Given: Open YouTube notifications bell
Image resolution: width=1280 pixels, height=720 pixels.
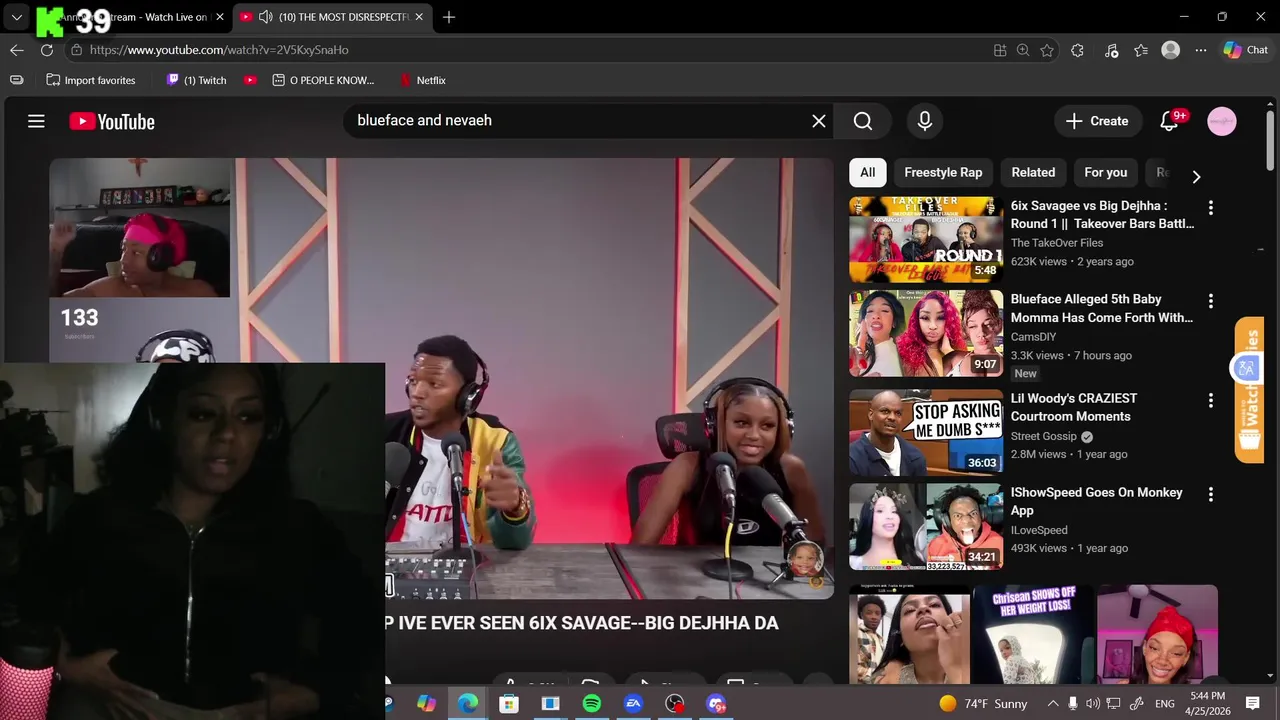Looking at the screenshot, I should pyautogui.click(x=1170, y=121).
